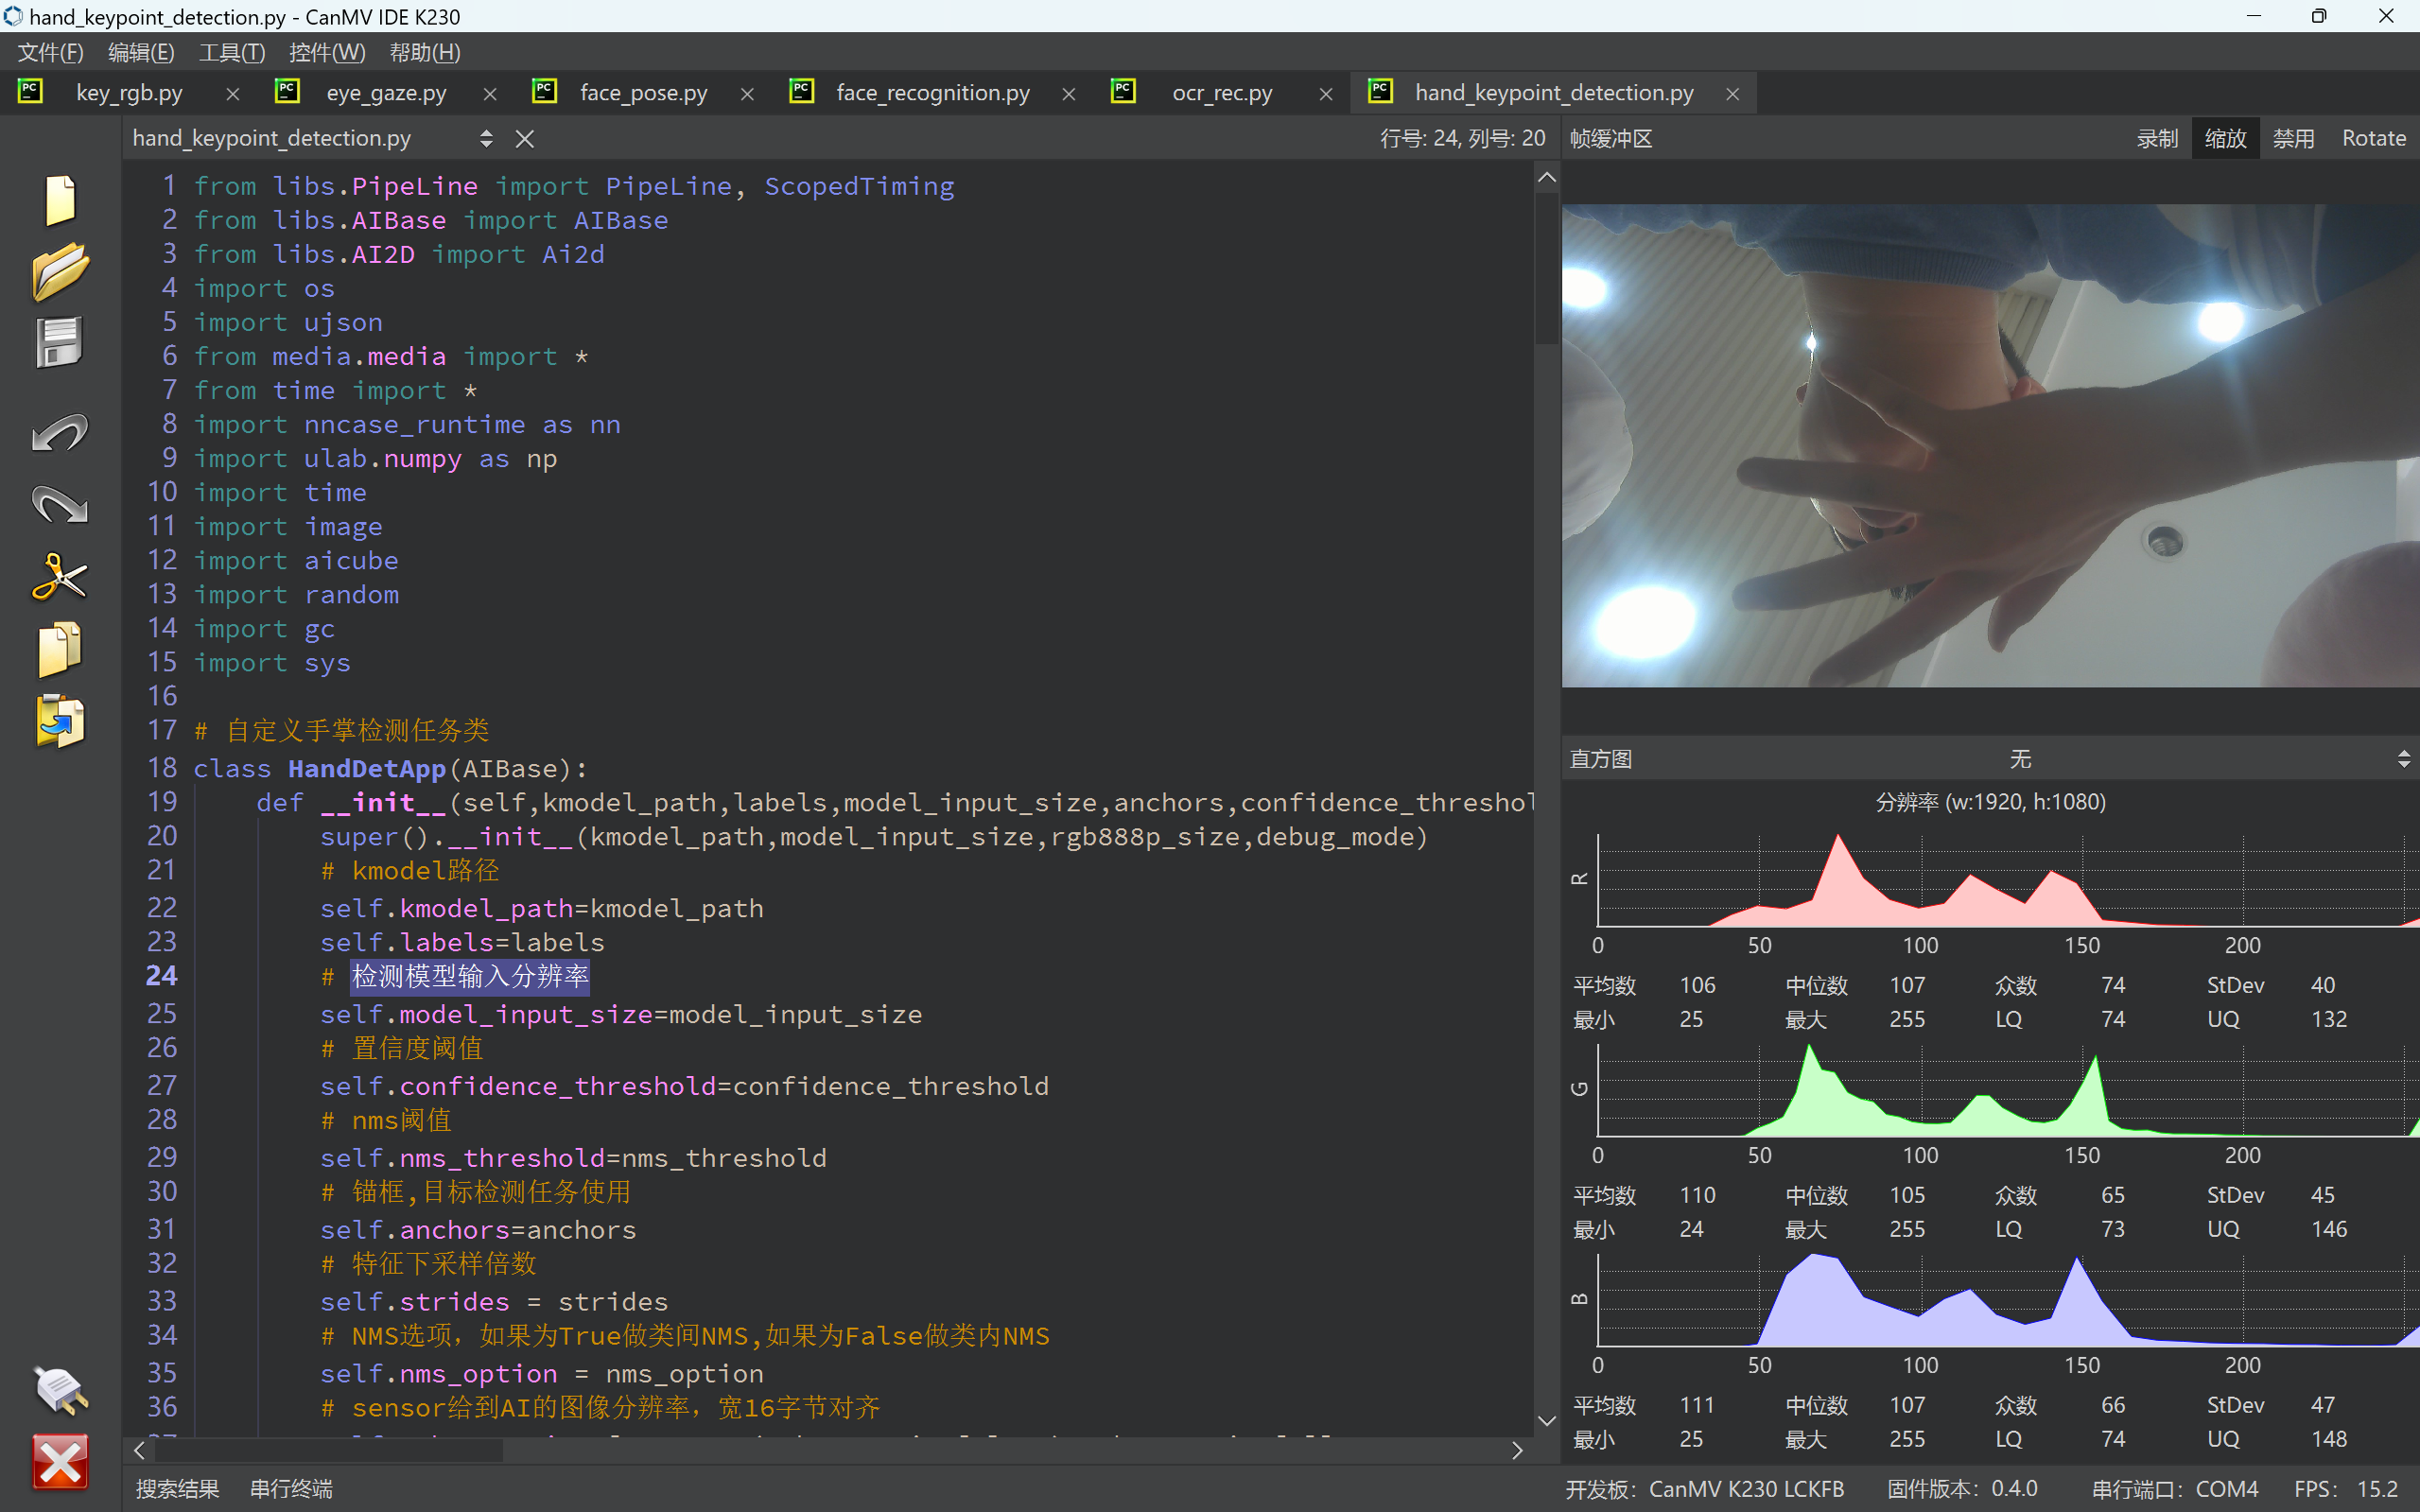Open the 工具(T) menu
The width and height of the screenshot is (2420, 1512).
tap(231, 52)
